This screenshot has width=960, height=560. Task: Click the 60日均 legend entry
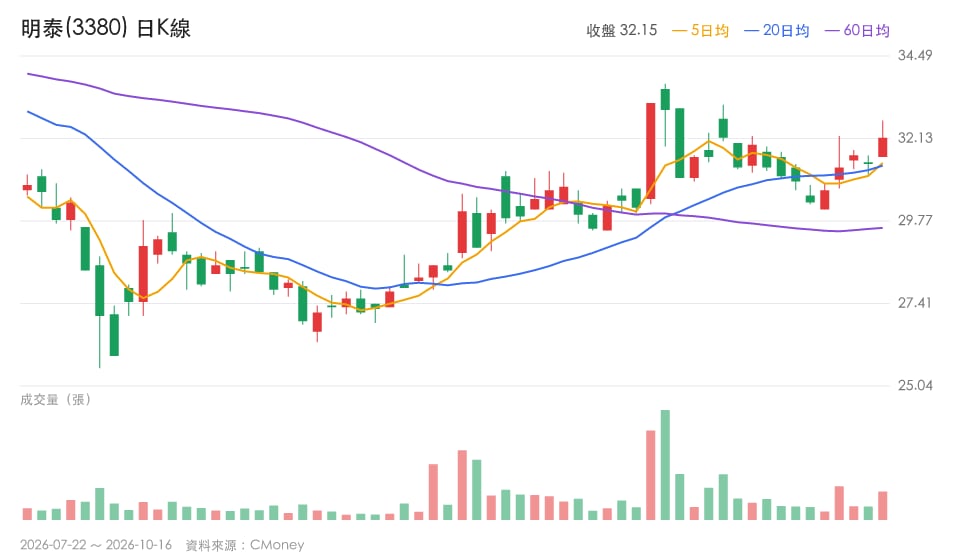pyautogui.click(x=857, y=31)
